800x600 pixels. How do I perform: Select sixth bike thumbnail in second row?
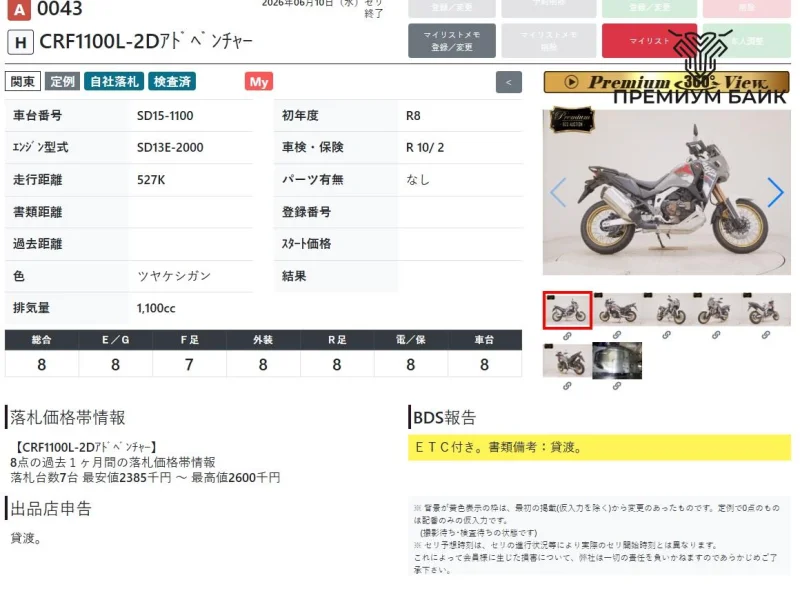pos(567,361)
